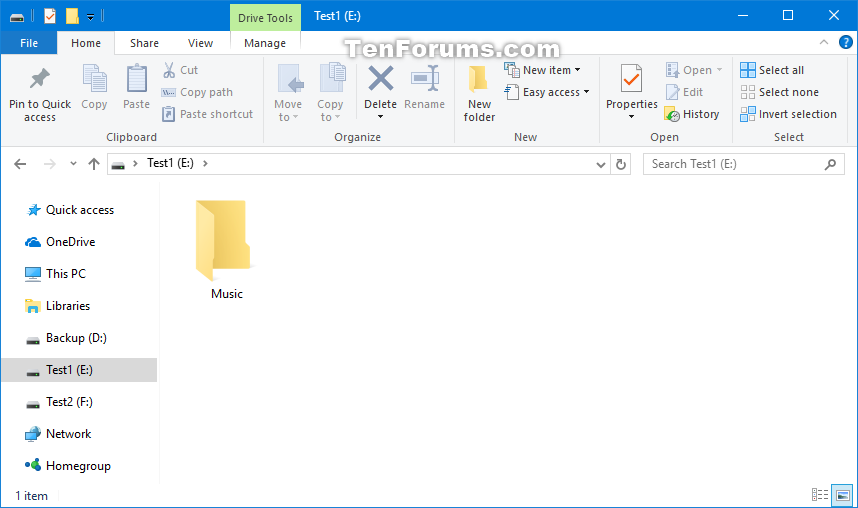Click the Edit ribbon button
Image resolution: width=858 pixels, height=508 pixels.
685,92
